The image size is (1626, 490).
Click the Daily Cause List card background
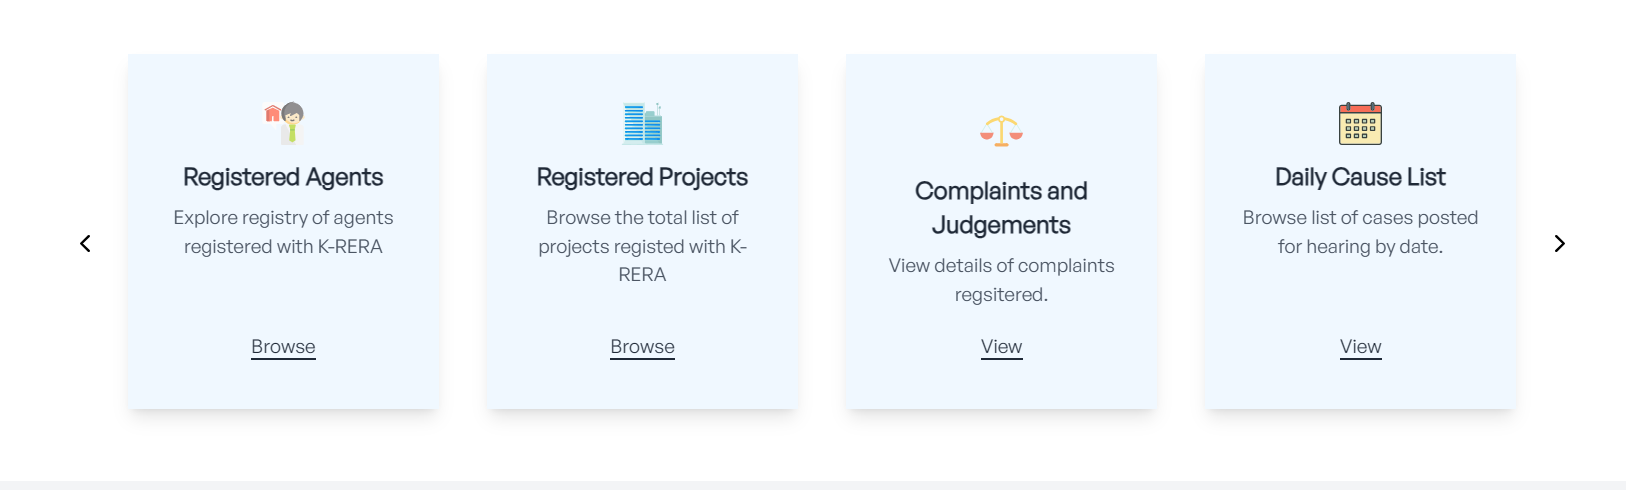tap(1360, 300)
